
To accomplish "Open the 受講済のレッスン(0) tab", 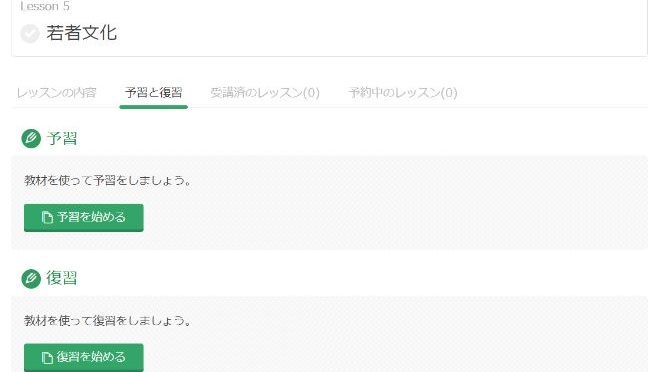I will pyautogui.click(x=265, y=92).
